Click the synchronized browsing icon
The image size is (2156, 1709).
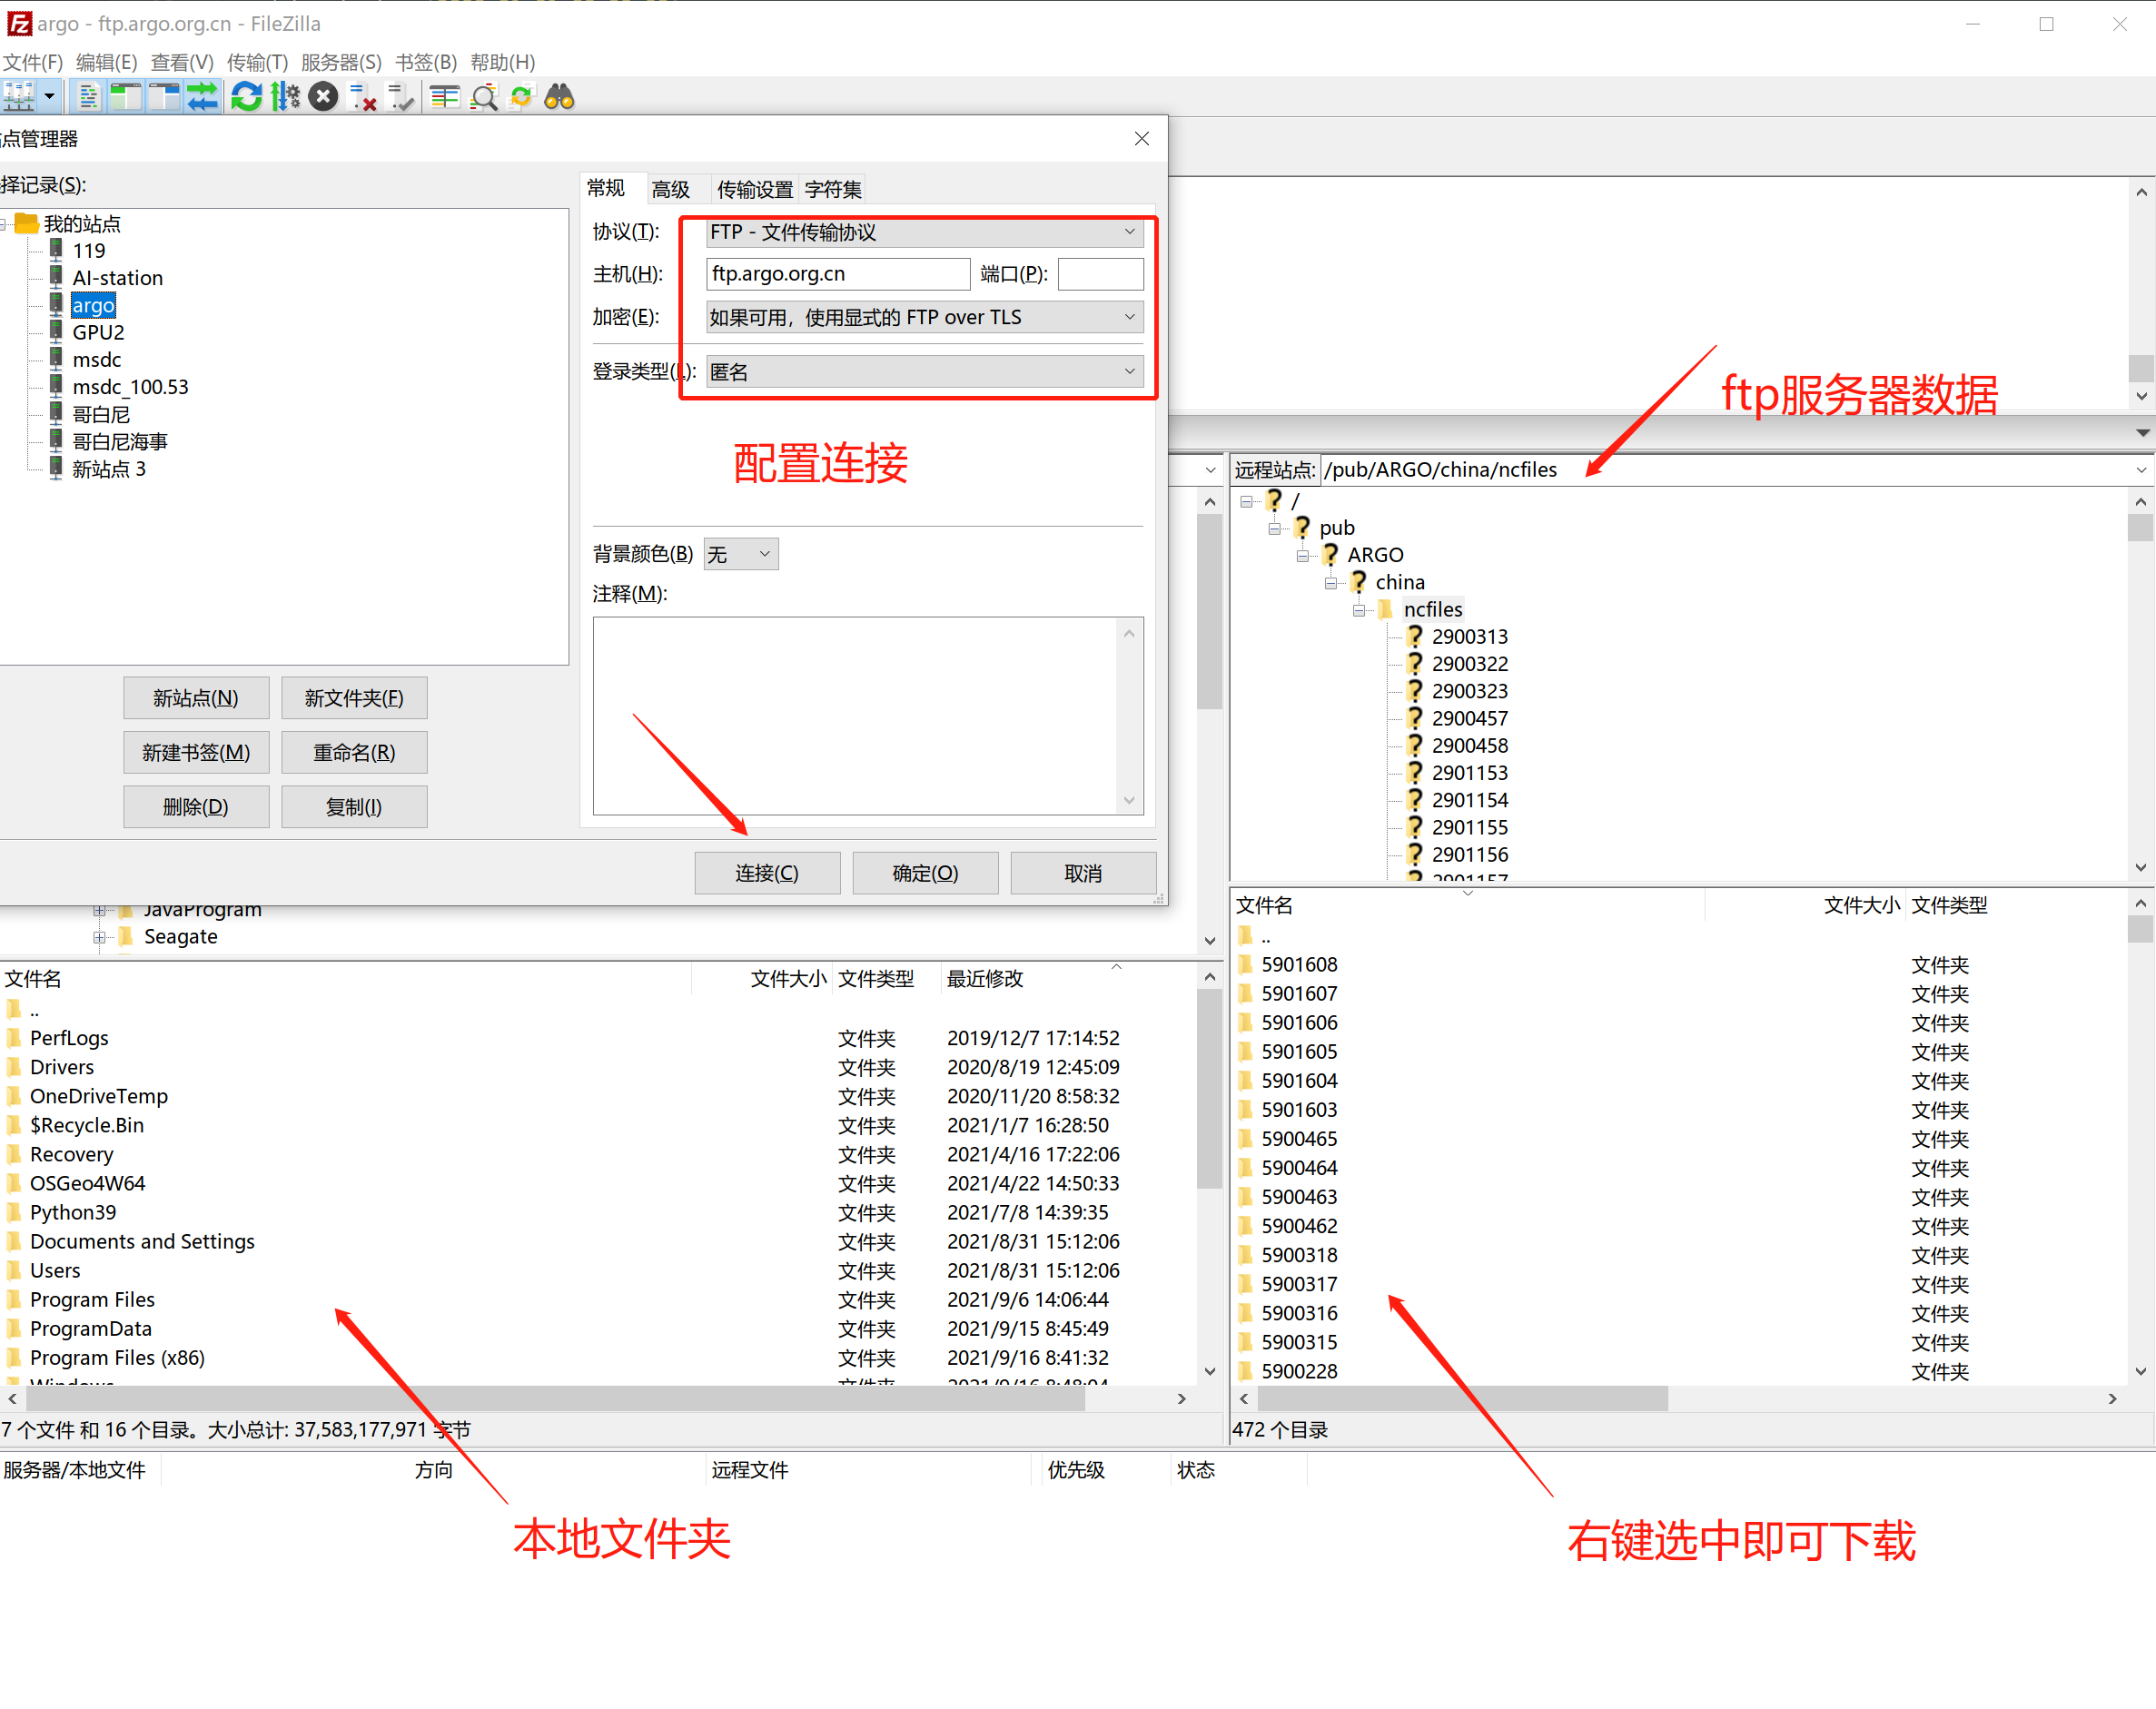[521, 97]
